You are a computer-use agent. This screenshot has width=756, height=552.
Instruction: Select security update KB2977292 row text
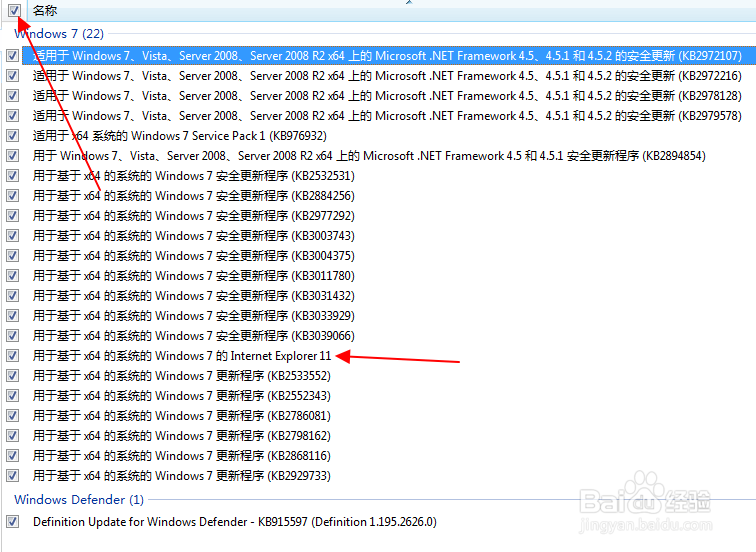194,216
